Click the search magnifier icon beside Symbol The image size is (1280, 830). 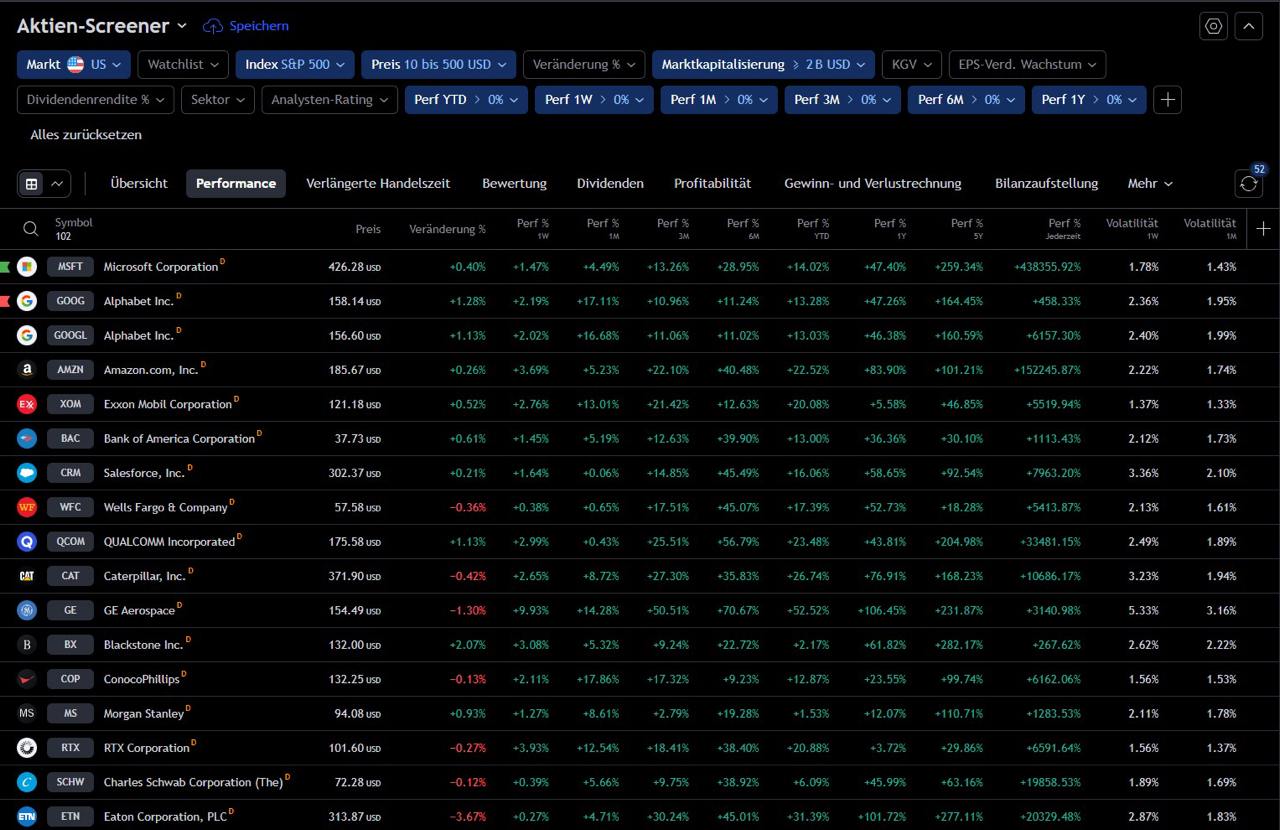[x=31, y=229]
